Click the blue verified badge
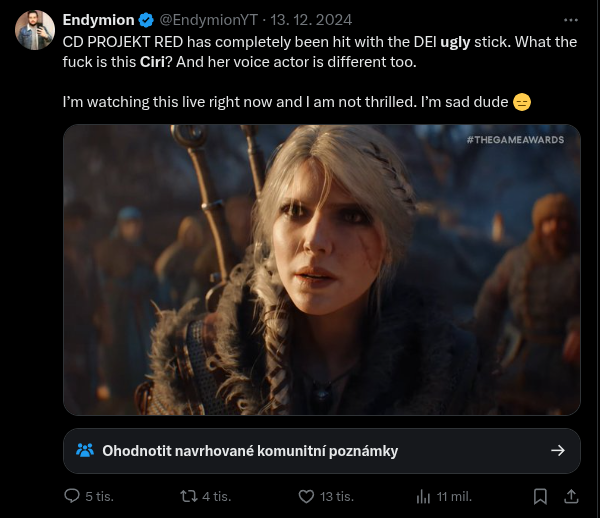This screenshot has width=600, height=518. pyautogui.click(x=144, y=19)
